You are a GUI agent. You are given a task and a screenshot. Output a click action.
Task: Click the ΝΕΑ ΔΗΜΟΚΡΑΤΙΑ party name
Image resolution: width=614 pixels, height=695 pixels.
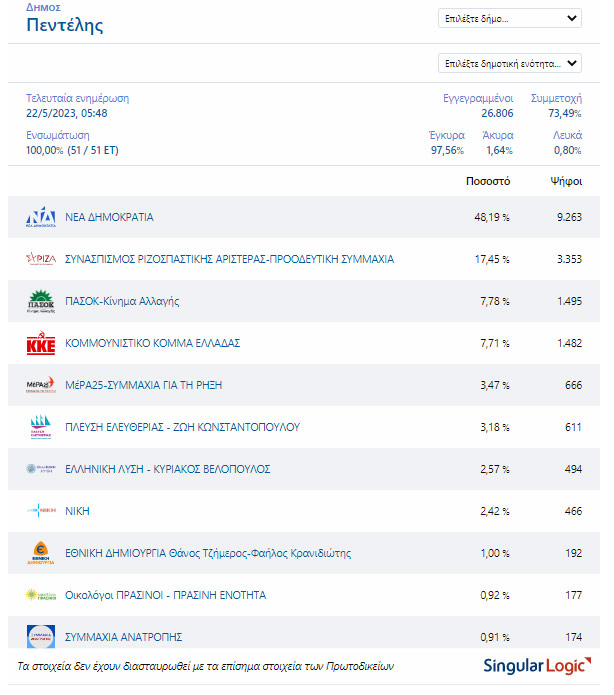109,217
